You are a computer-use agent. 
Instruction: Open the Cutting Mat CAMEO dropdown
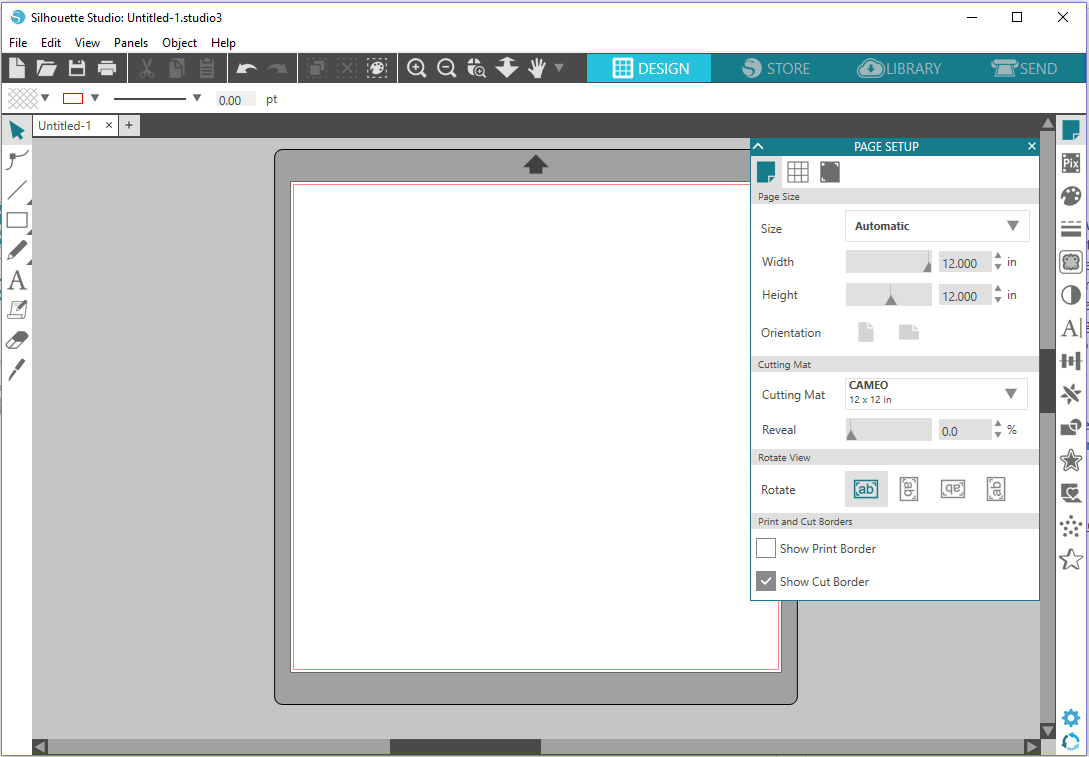click(935, 393)
